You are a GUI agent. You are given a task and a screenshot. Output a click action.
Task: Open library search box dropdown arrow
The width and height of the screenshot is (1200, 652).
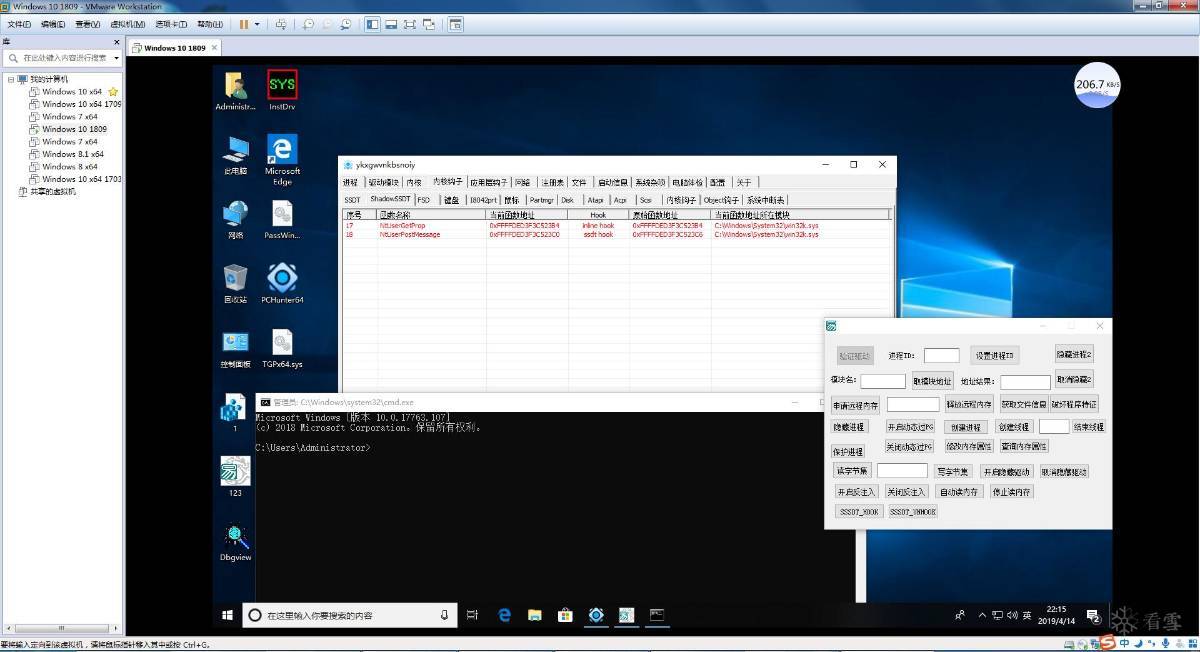(x=117, y=58)
